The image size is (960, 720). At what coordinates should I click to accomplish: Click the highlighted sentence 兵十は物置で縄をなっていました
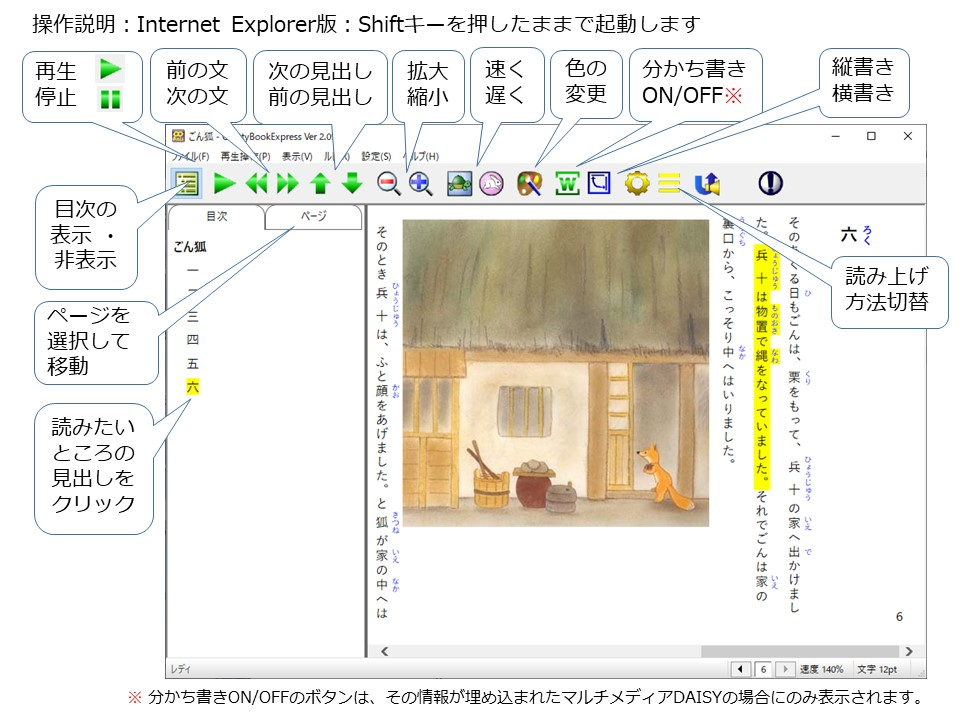(x=761, y=367)
